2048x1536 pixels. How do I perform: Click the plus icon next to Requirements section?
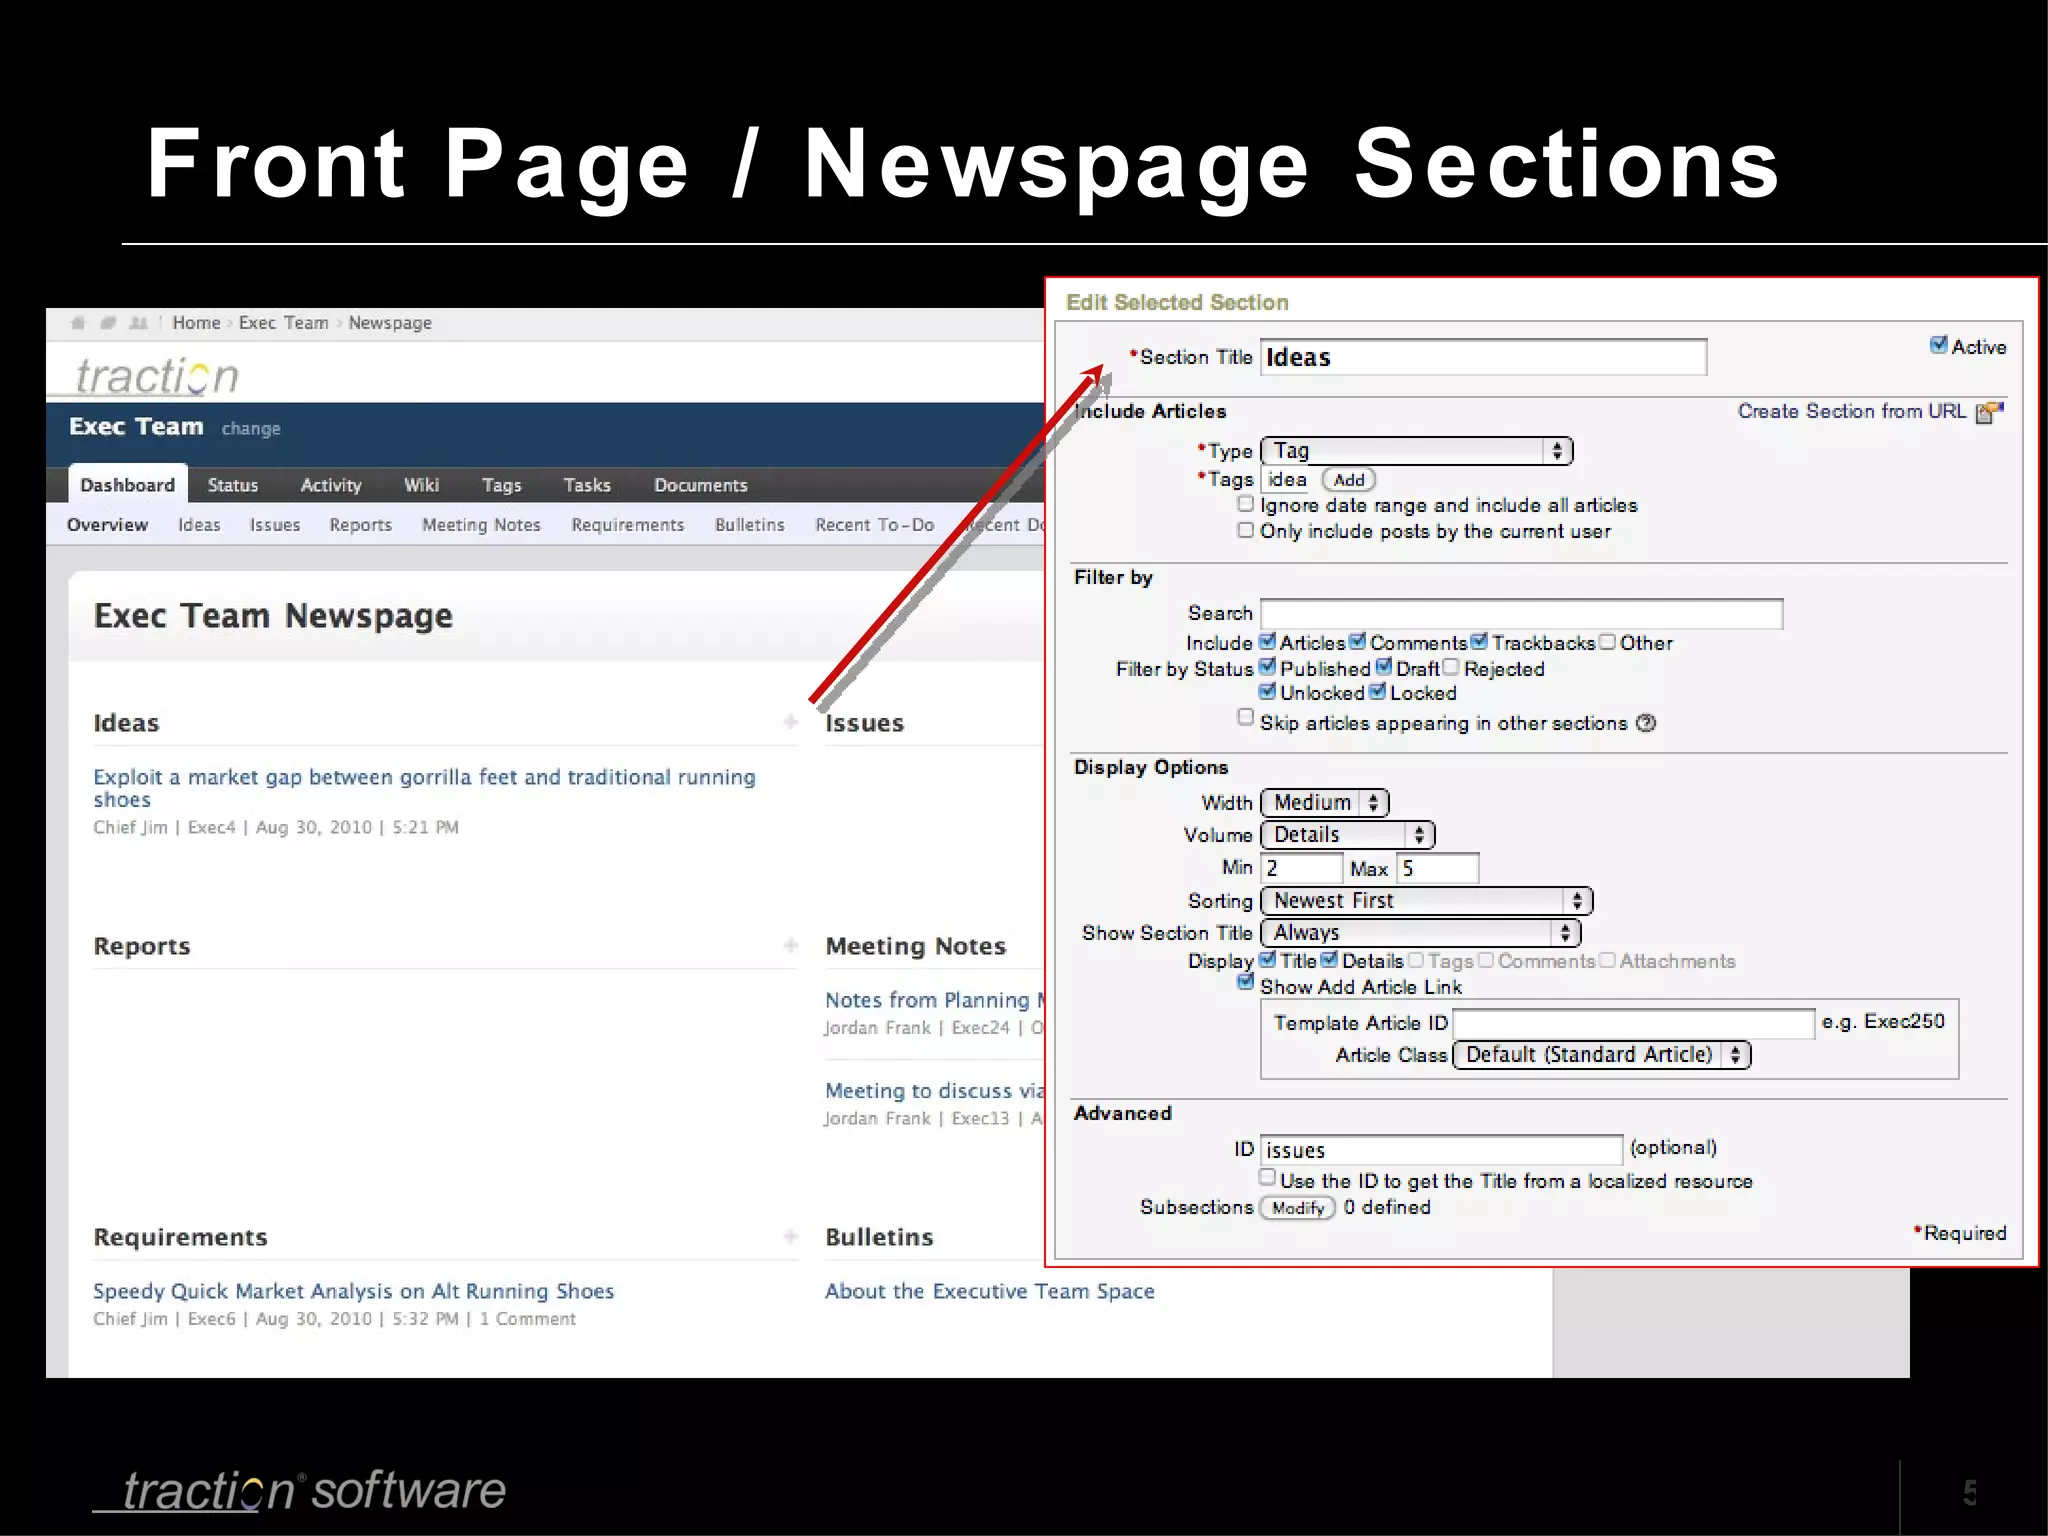click(790, 1237)
